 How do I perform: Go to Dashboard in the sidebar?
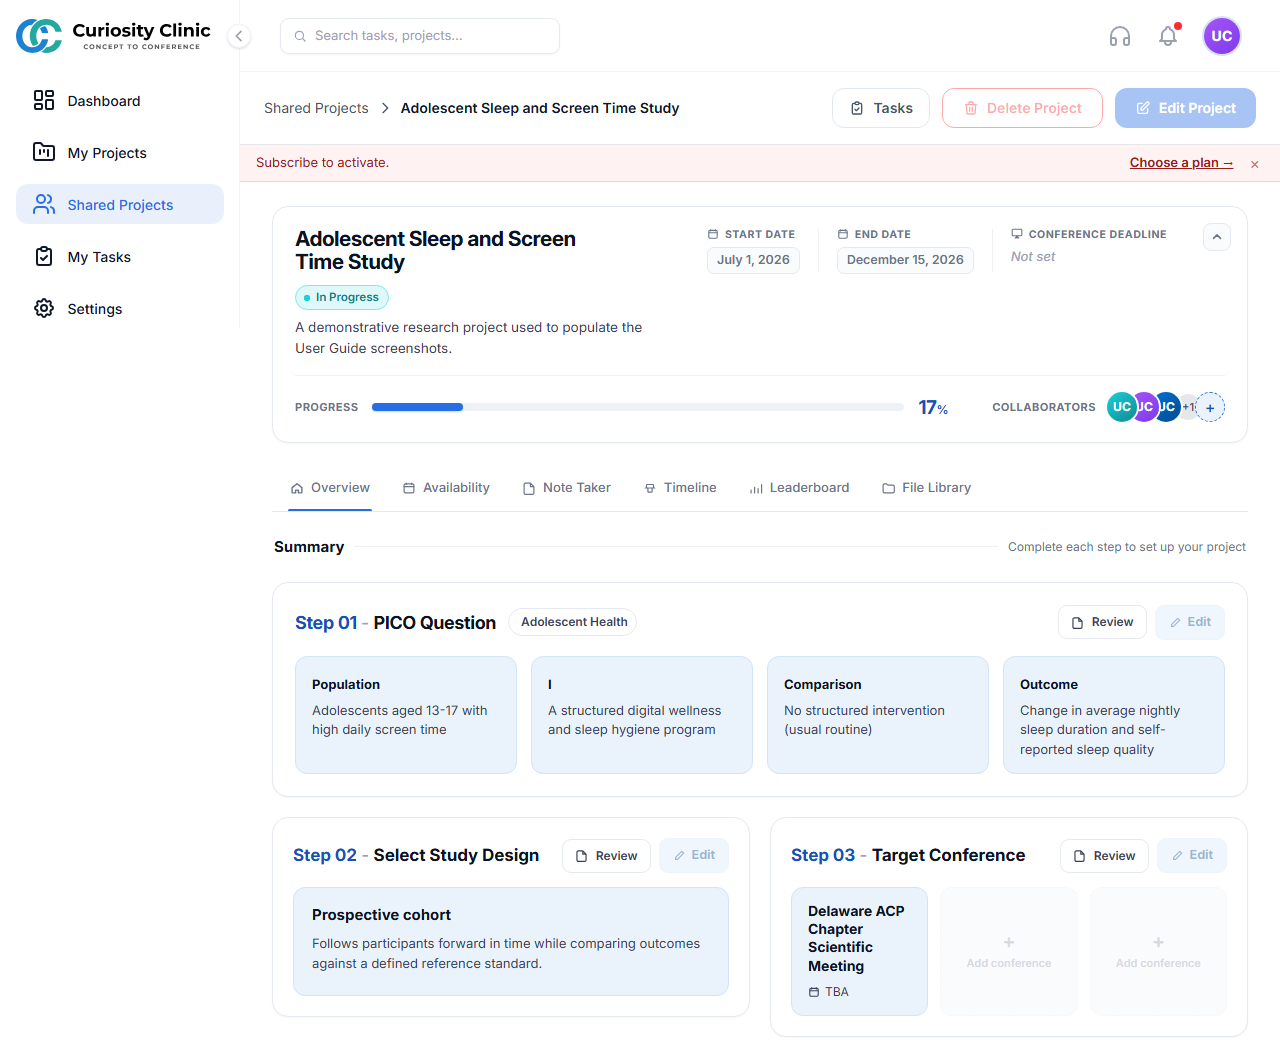(120, 100)
